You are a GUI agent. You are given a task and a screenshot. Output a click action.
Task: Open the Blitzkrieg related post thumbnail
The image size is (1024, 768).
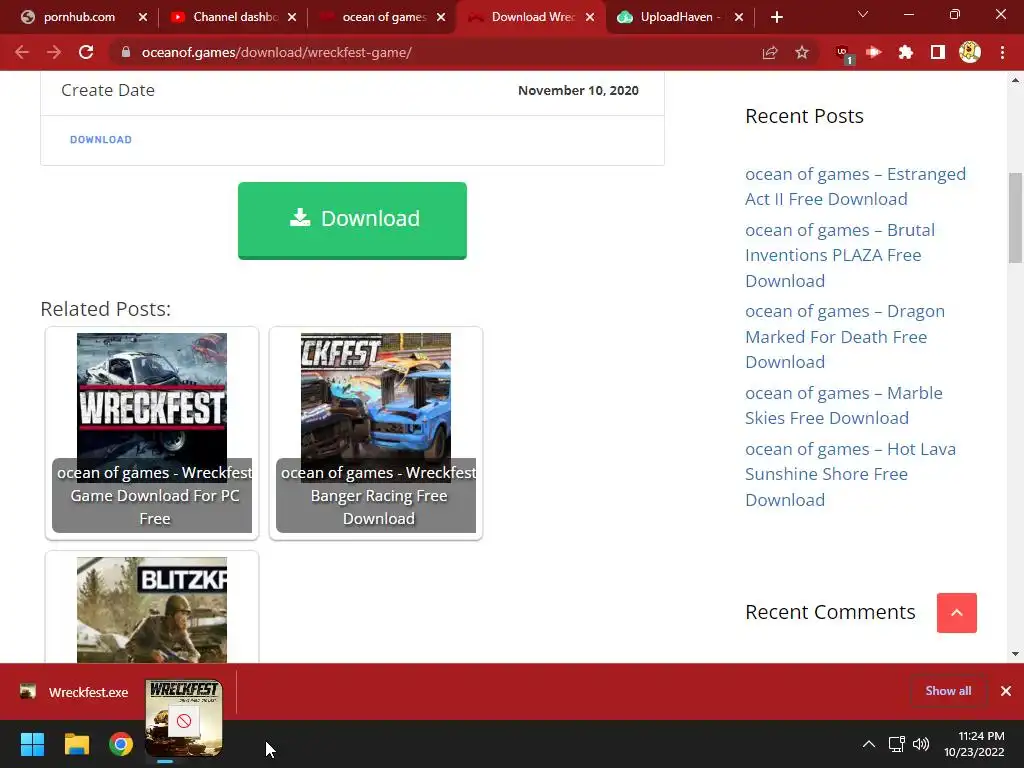152,609
